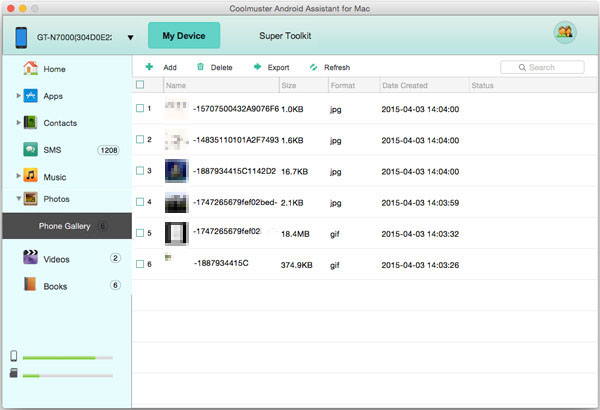Screen dimensions: 600x410
Task: Collapse the Photos section arrow
Action: tap(18, 199)
